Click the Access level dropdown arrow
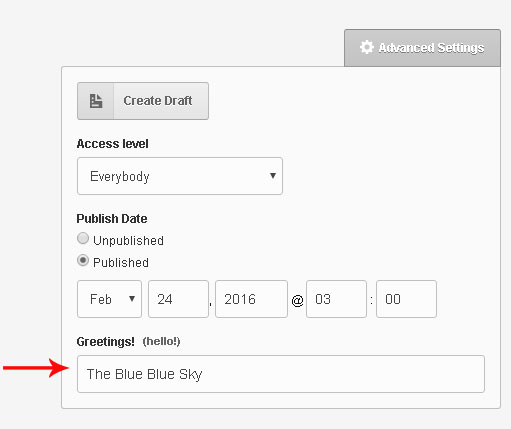Screen dimensions: 511x429 tap(273, 176)
